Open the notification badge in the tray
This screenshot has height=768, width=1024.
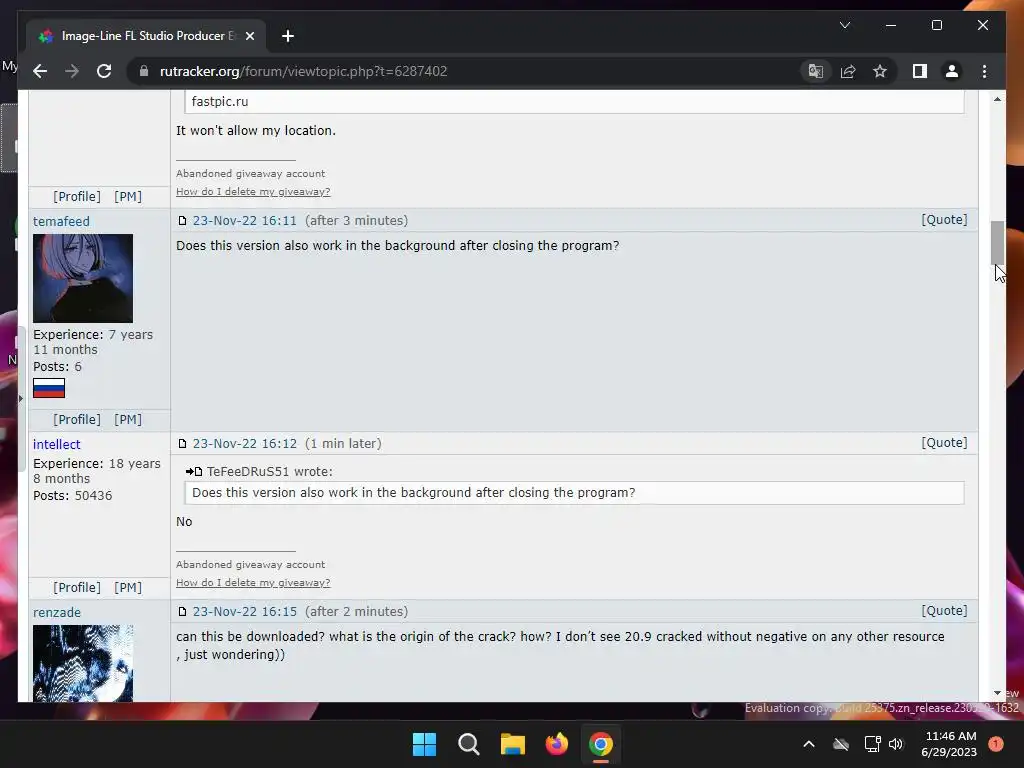[995, 744]
